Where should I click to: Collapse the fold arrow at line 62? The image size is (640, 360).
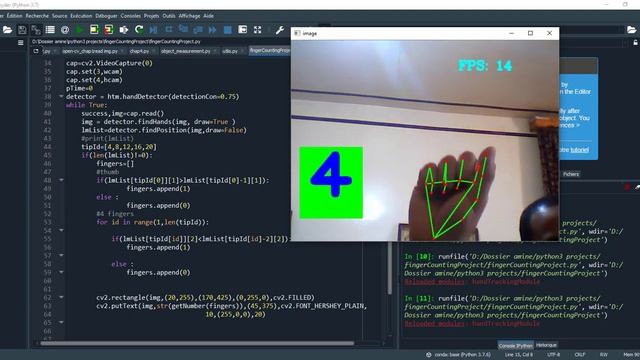click(61, 297)
